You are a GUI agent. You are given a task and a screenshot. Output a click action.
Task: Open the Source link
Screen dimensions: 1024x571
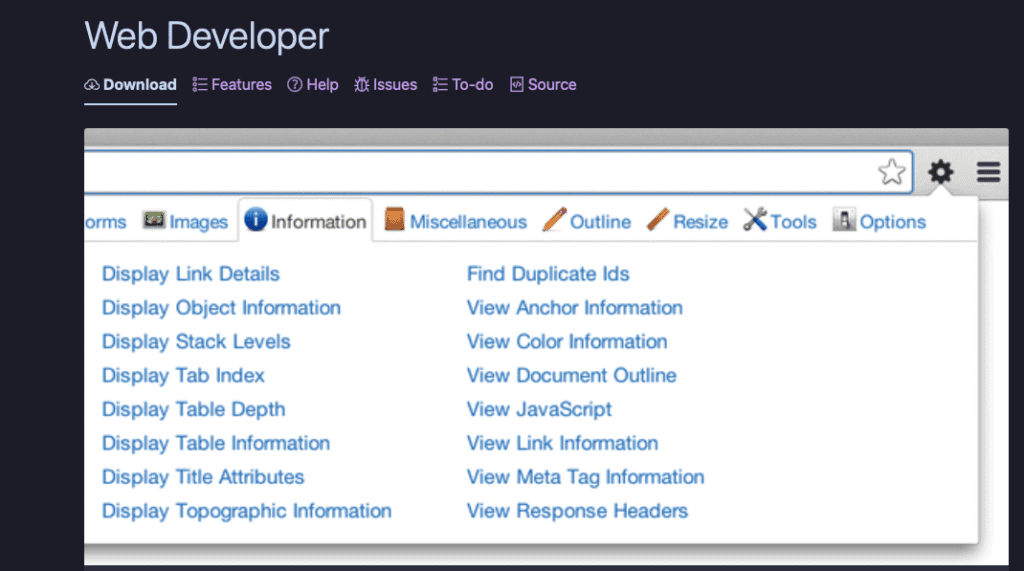coord(543,85)
